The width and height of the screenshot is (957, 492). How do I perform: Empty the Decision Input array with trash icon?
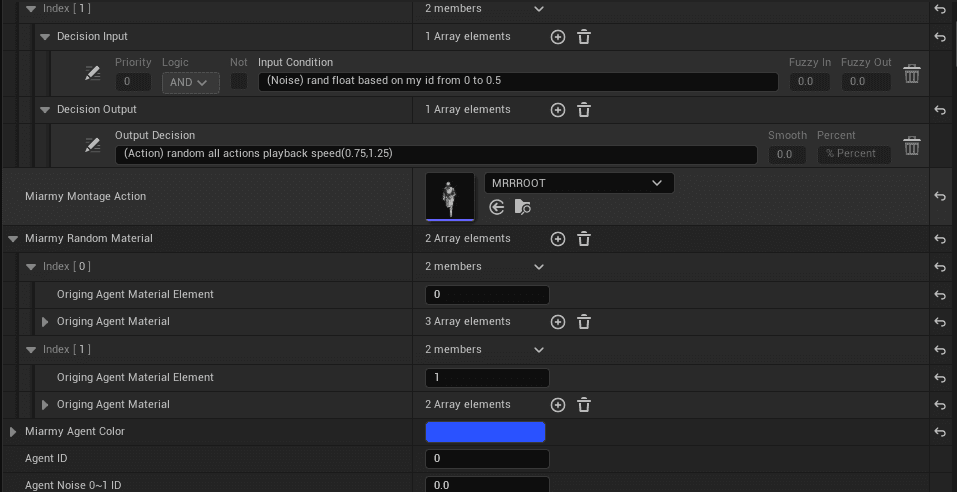[x=584, y=37]
